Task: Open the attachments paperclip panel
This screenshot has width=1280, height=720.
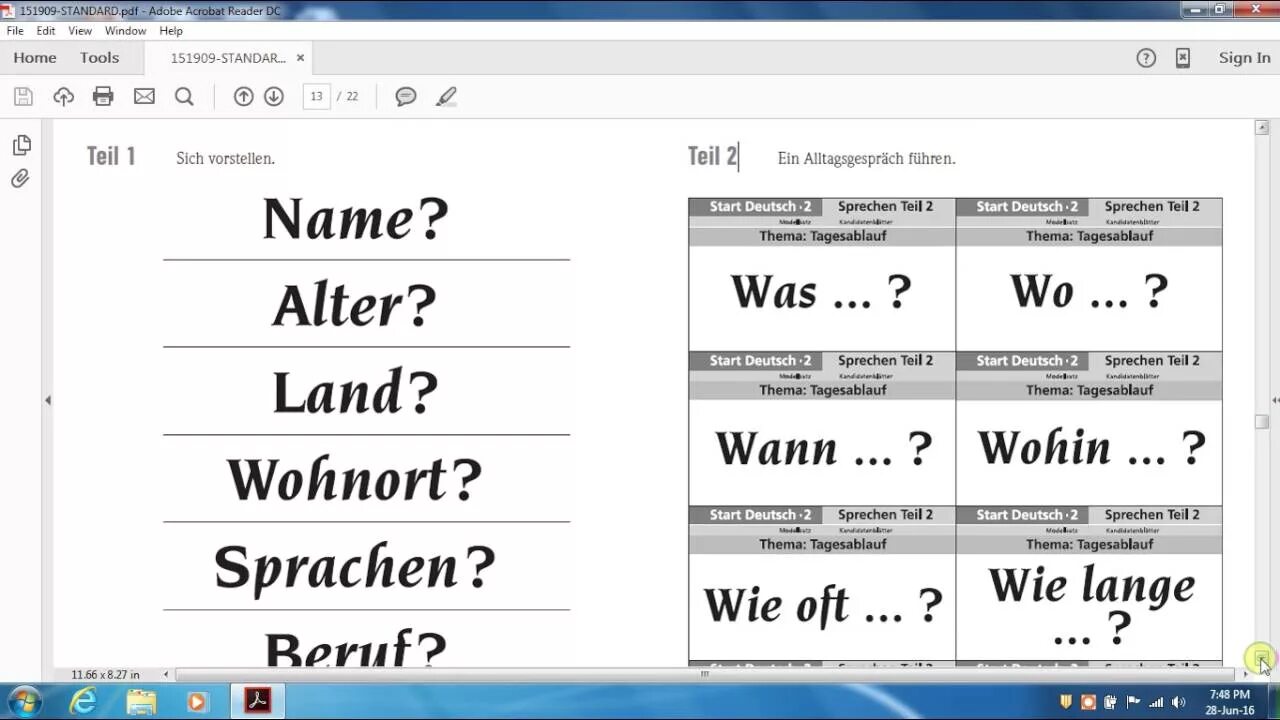Action: pos(21,179)
